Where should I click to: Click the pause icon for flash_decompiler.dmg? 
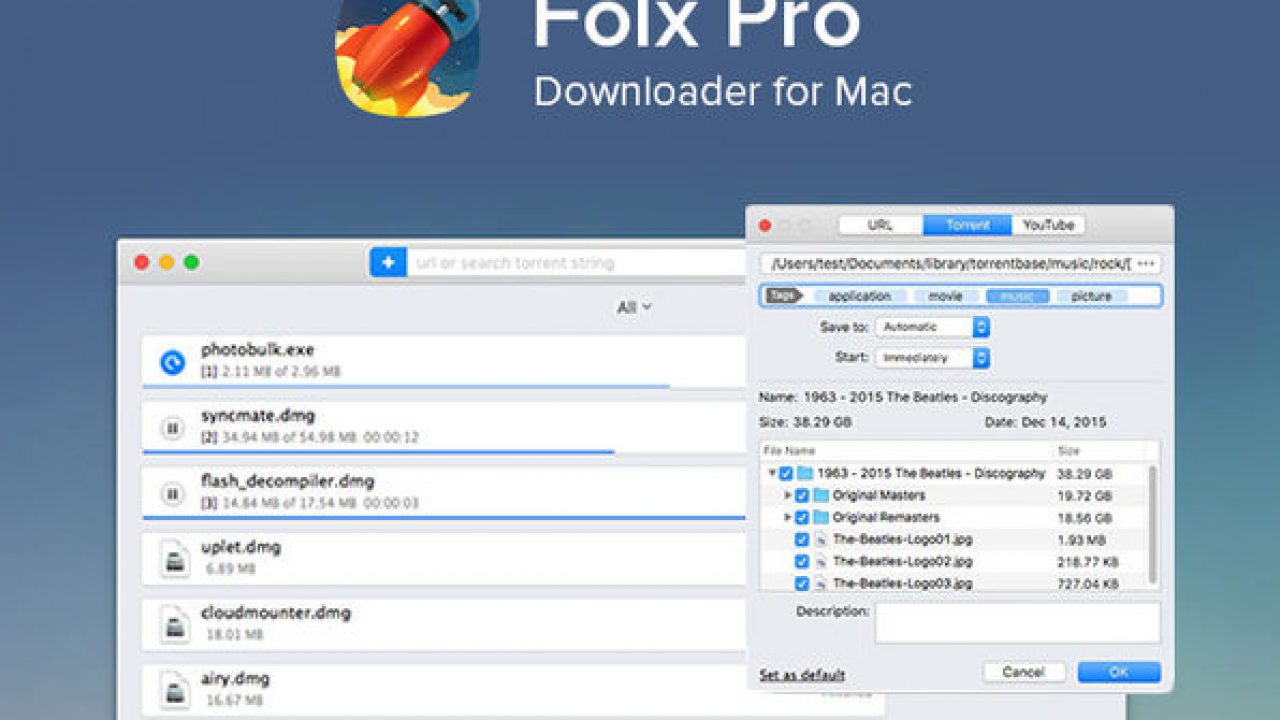(x=173, y=493)
